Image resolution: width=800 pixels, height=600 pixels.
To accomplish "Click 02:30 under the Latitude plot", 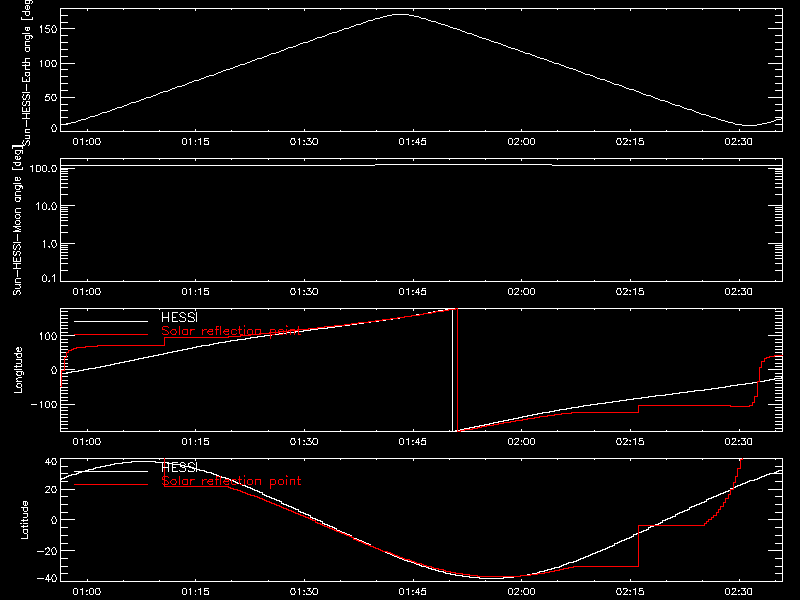I will pos(739,592).
